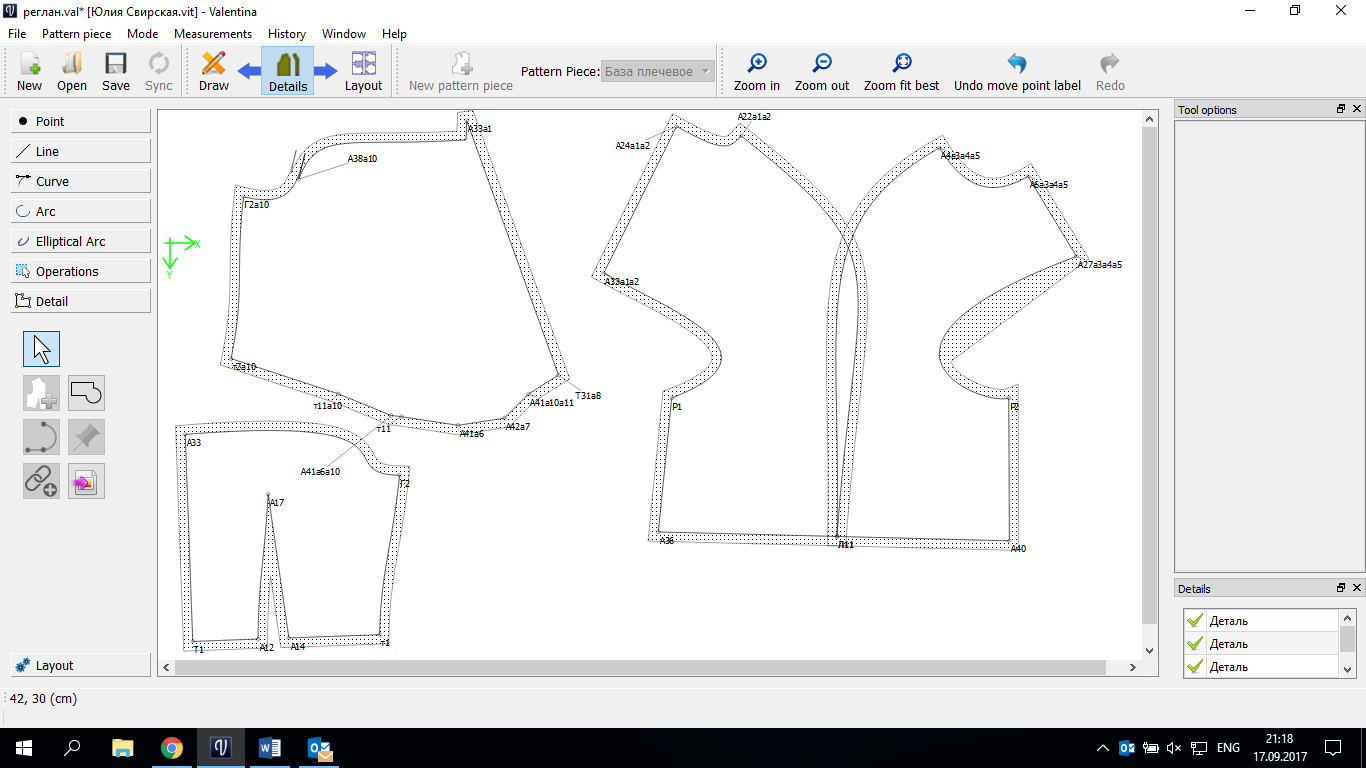Screen dimensions: 1366x768
Task: Expand the Line tools section
Action: click(81, 151)
